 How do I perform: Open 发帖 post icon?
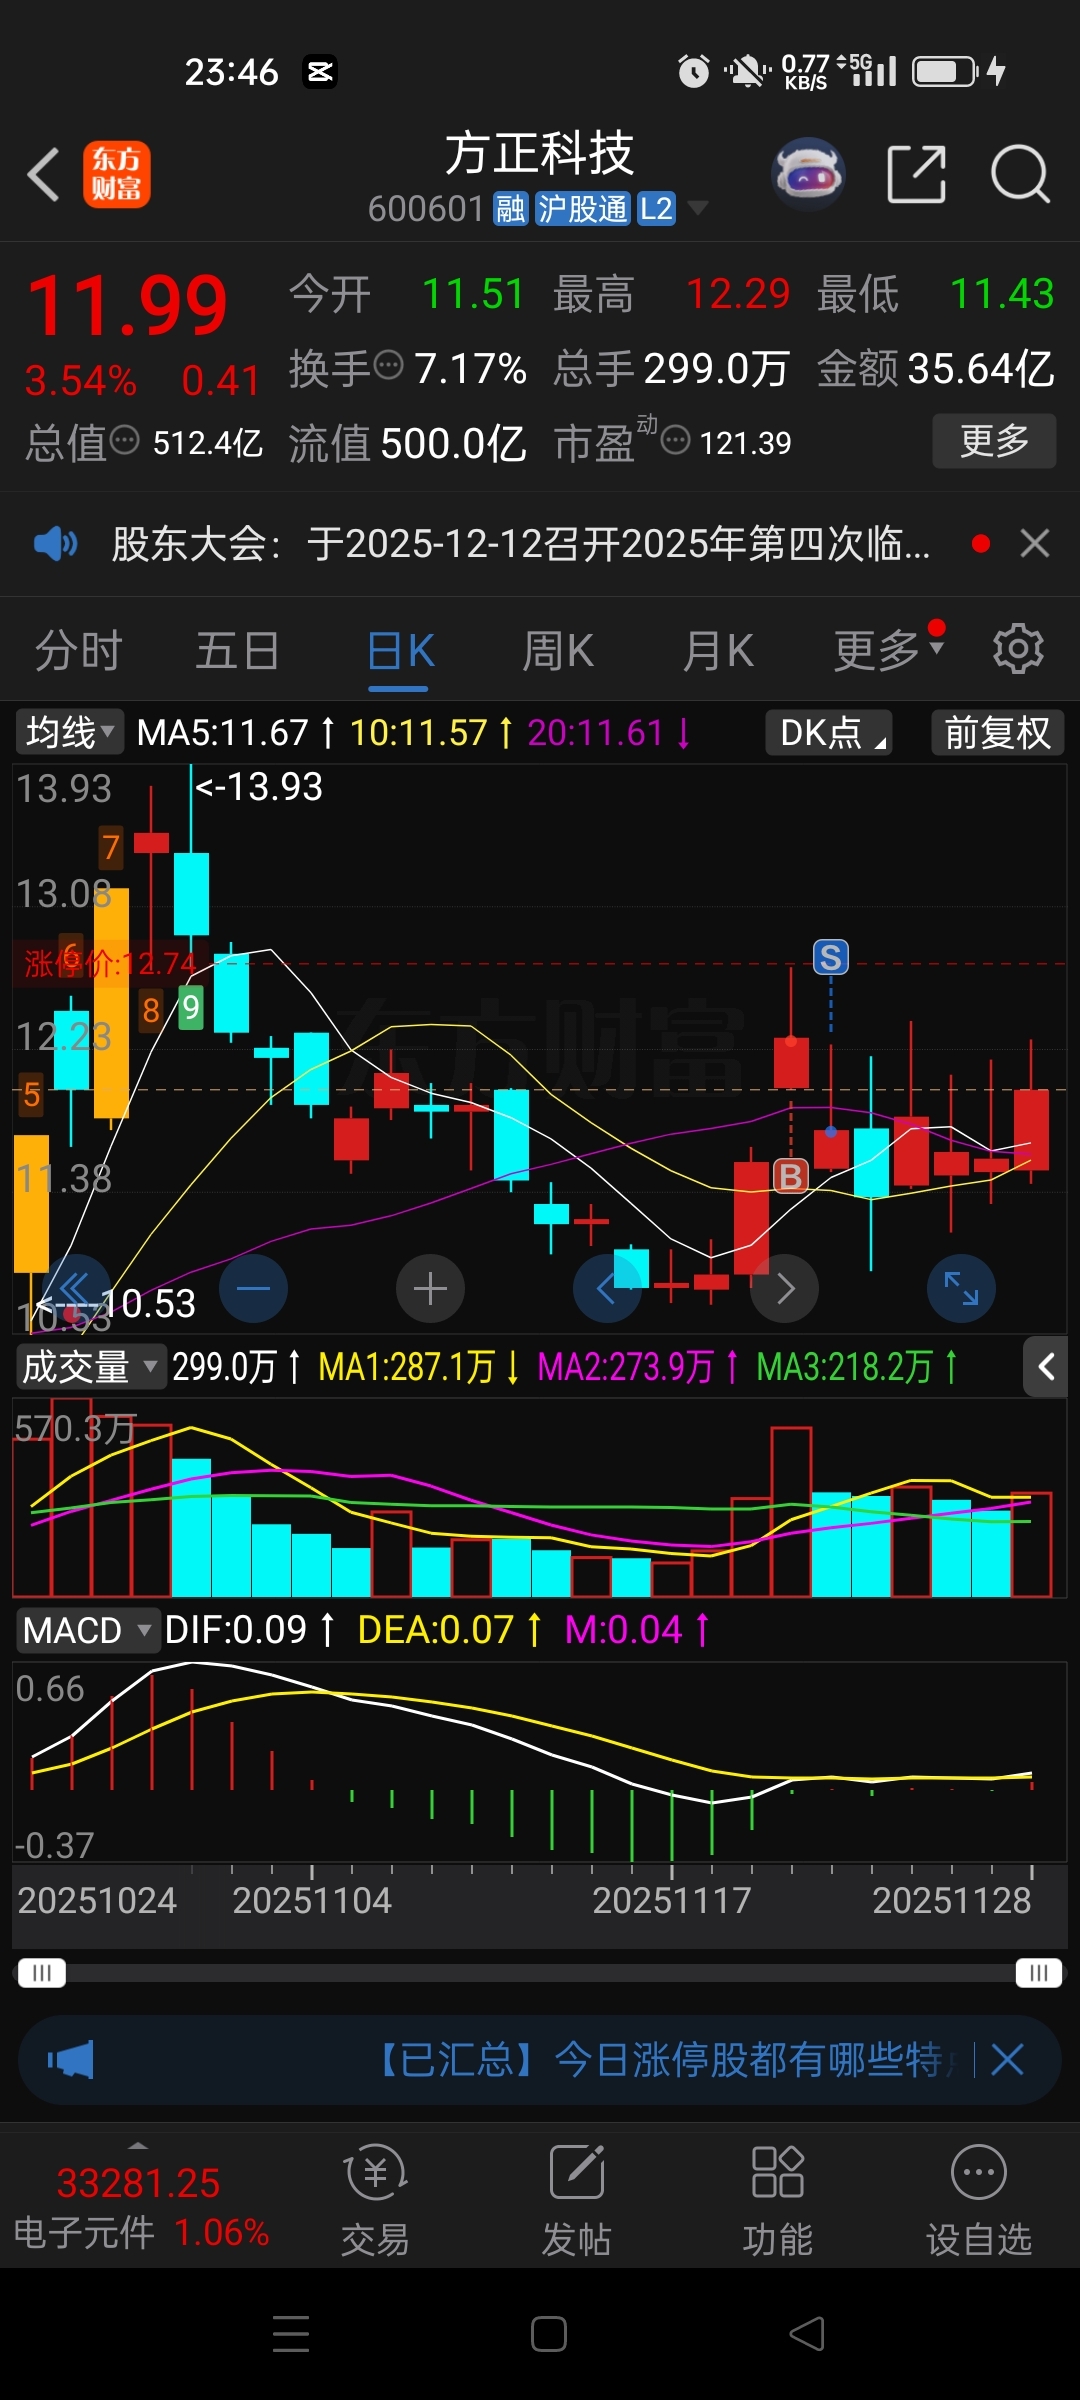576,2200
